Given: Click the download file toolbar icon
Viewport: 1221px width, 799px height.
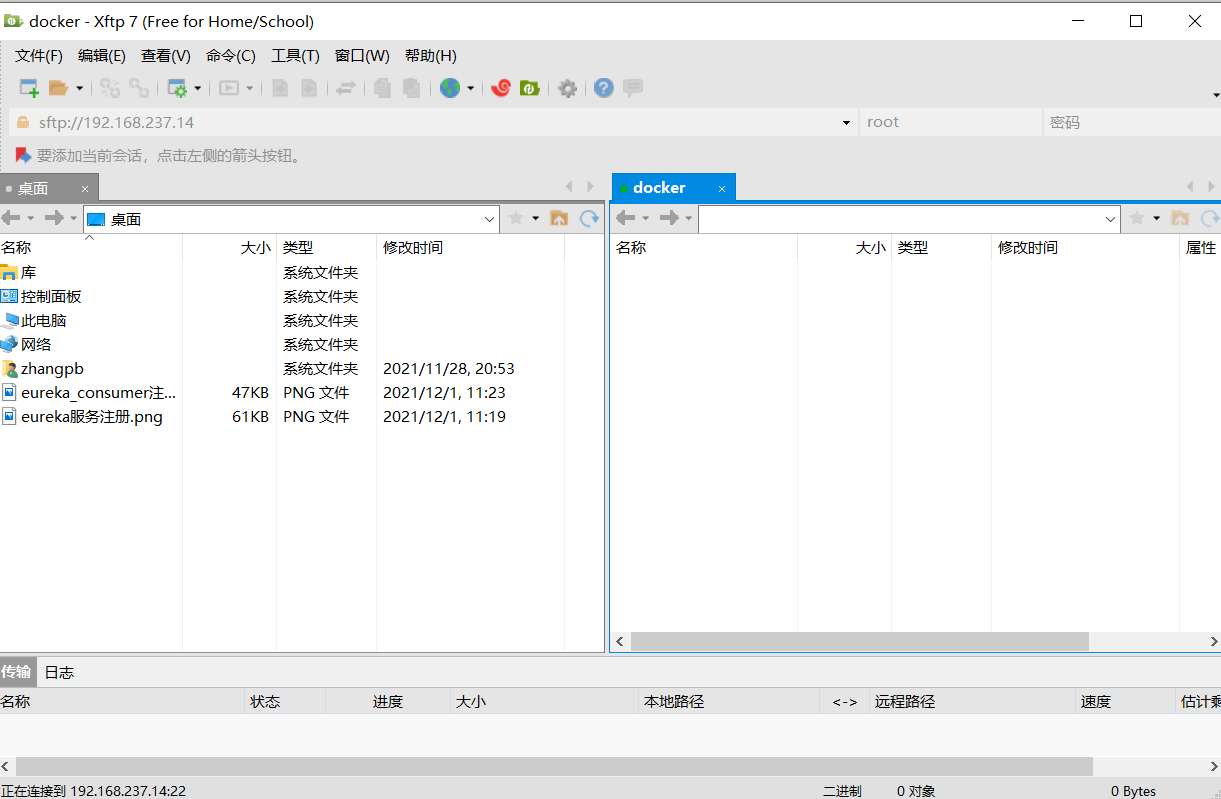Looking at the screenshot, I should click(309, 88).
